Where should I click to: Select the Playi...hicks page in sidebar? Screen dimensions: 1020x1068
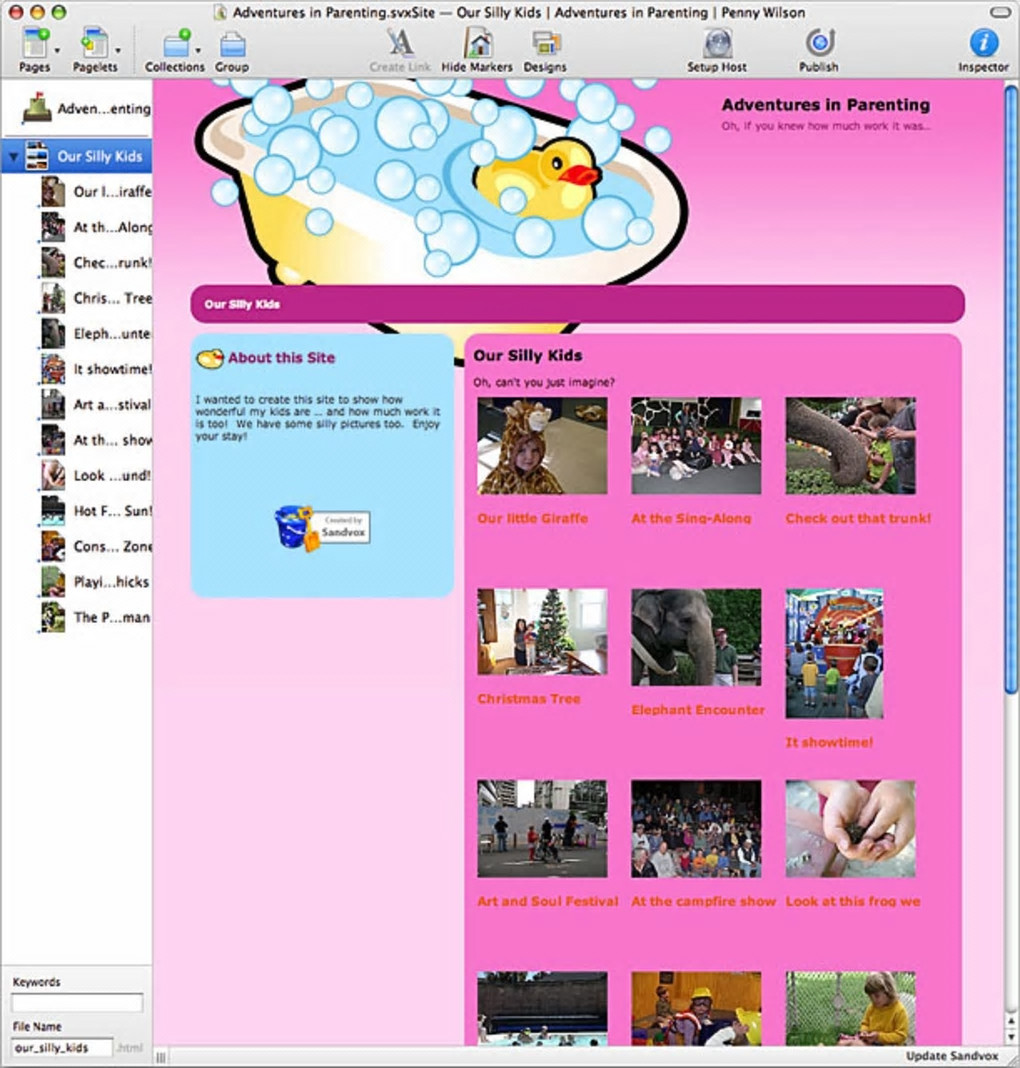point(95,581)
